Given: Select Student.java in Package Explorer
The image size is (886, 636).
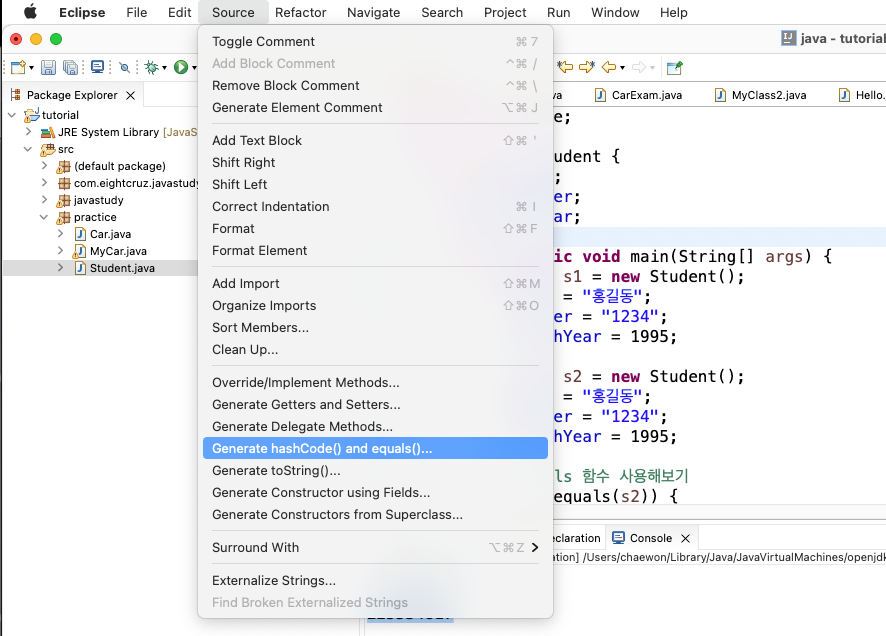Looking at the screenshot, I should click(122, 268).
